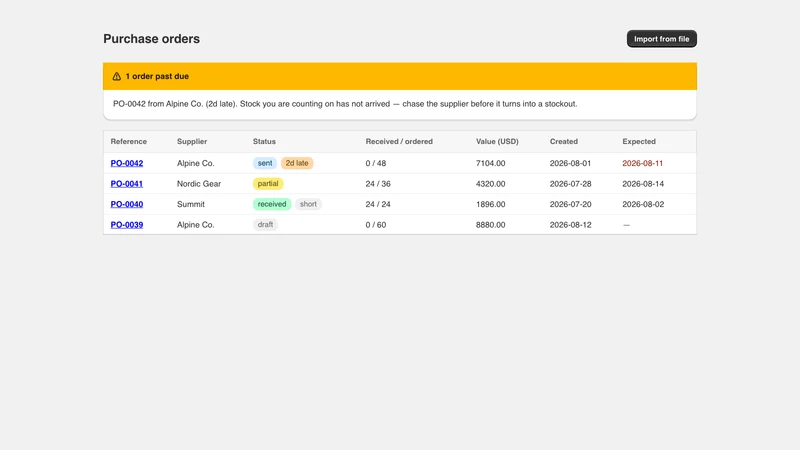Click expected date 2026-08-14

643,184
